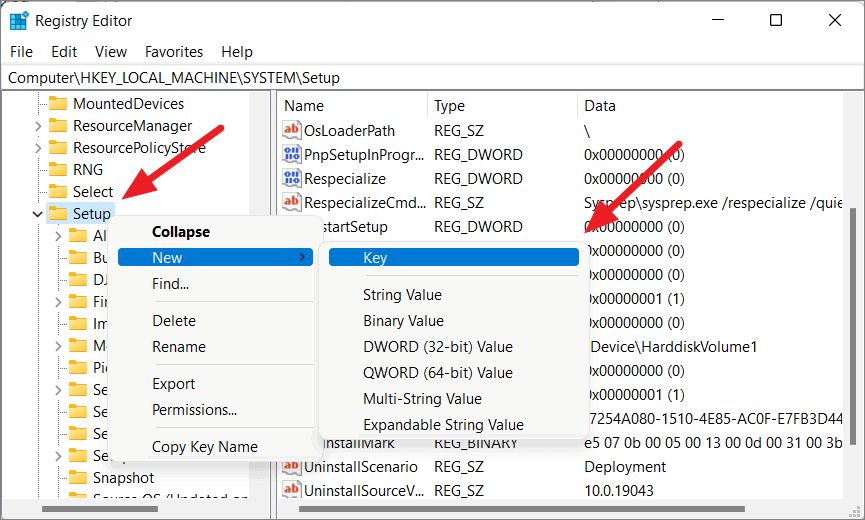Choose Collapse in the context menu
This screenshot has width=865, height=520.
pyautogui.click(x=181, y=232)
